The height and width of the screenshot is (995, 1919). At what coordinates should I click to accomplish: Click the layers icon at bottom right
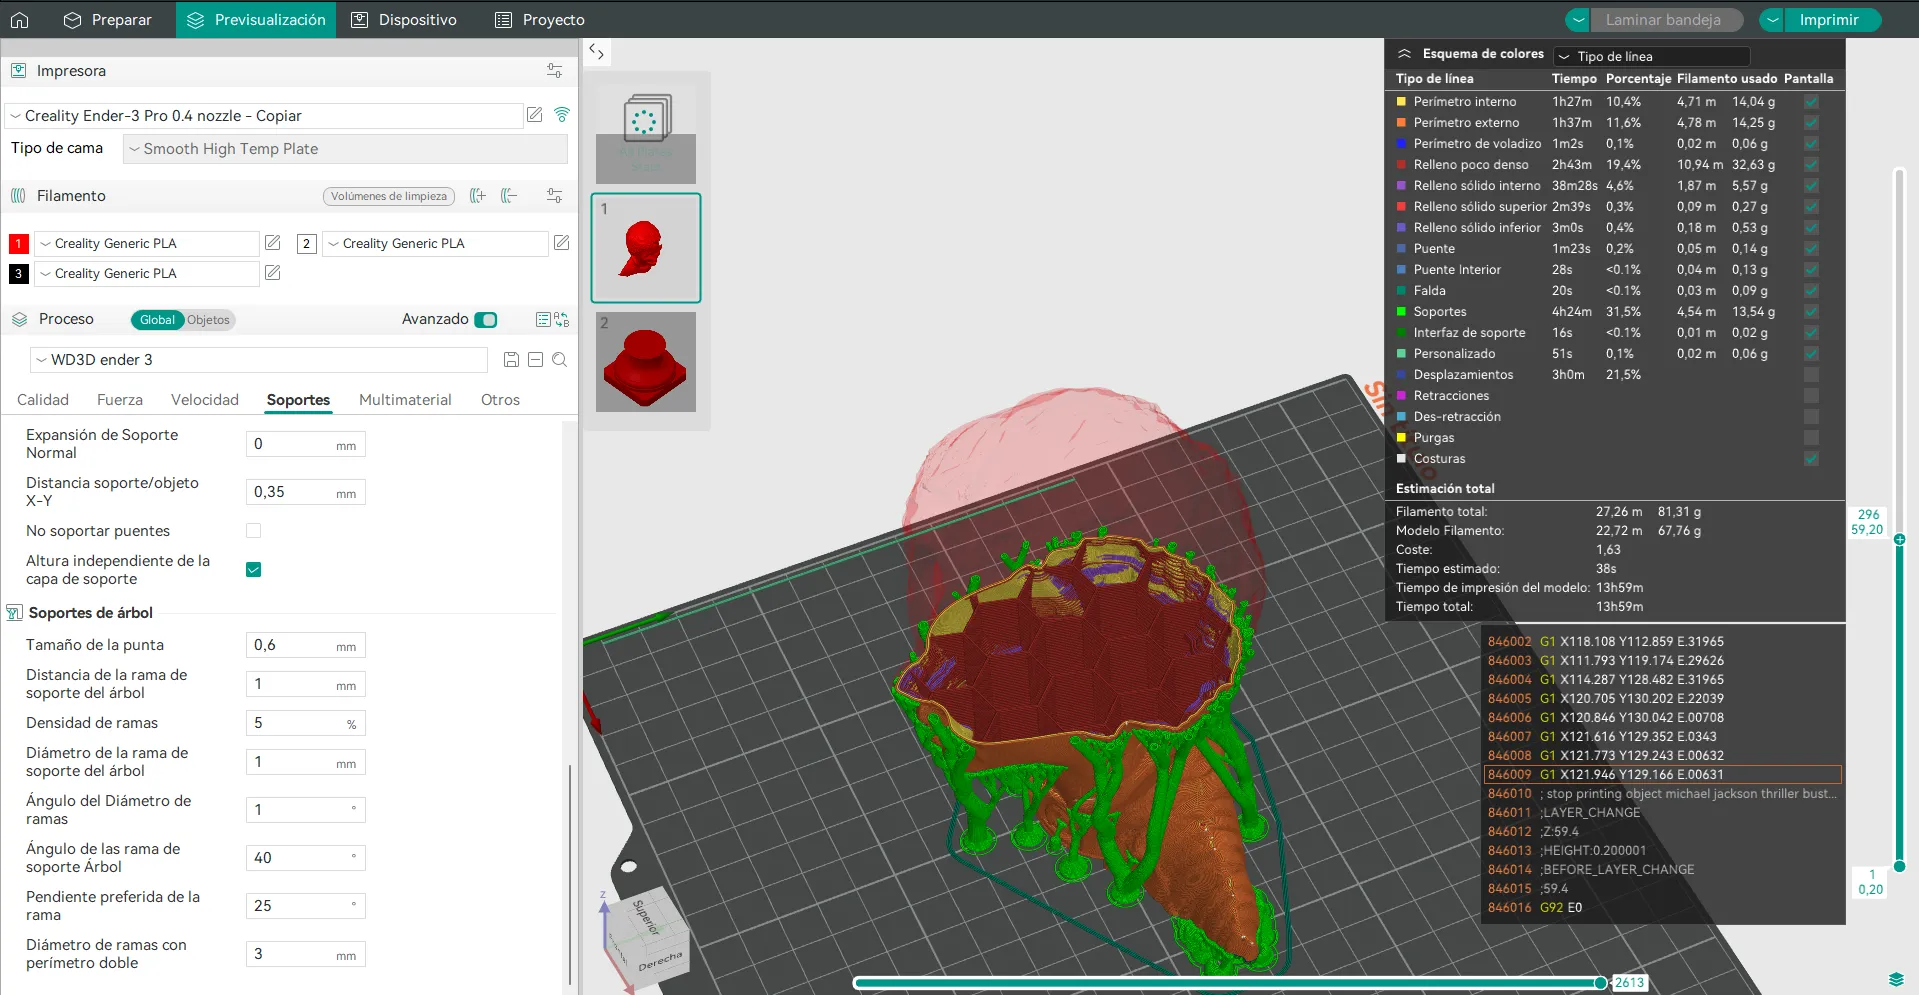(1895, 979)
